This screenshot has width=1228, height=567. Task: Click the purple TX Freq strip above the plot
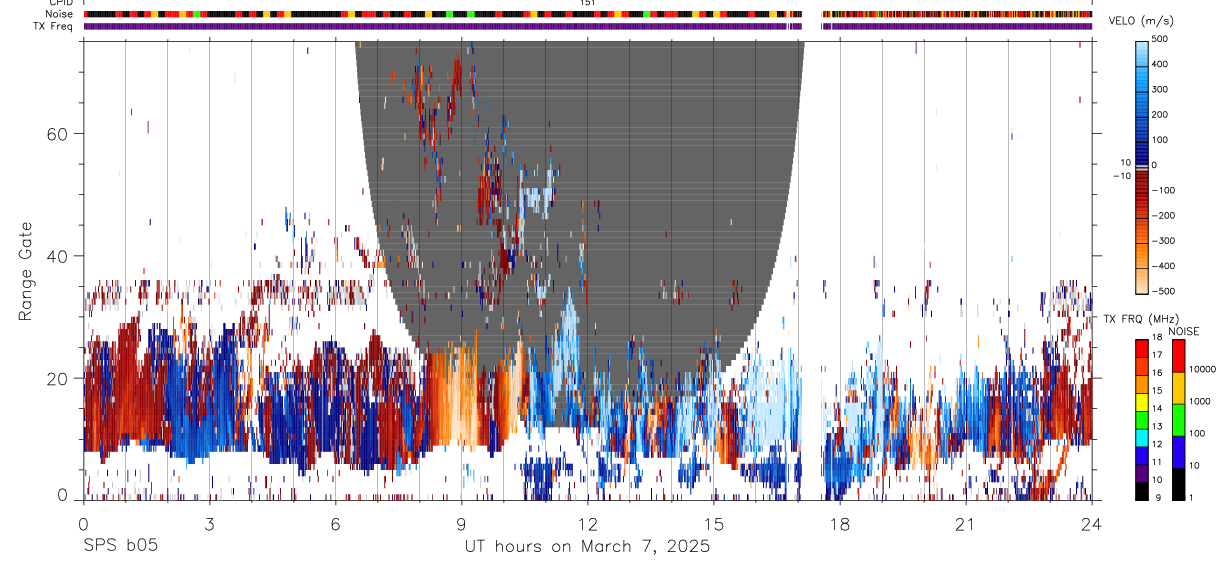(x=588, y=26)
